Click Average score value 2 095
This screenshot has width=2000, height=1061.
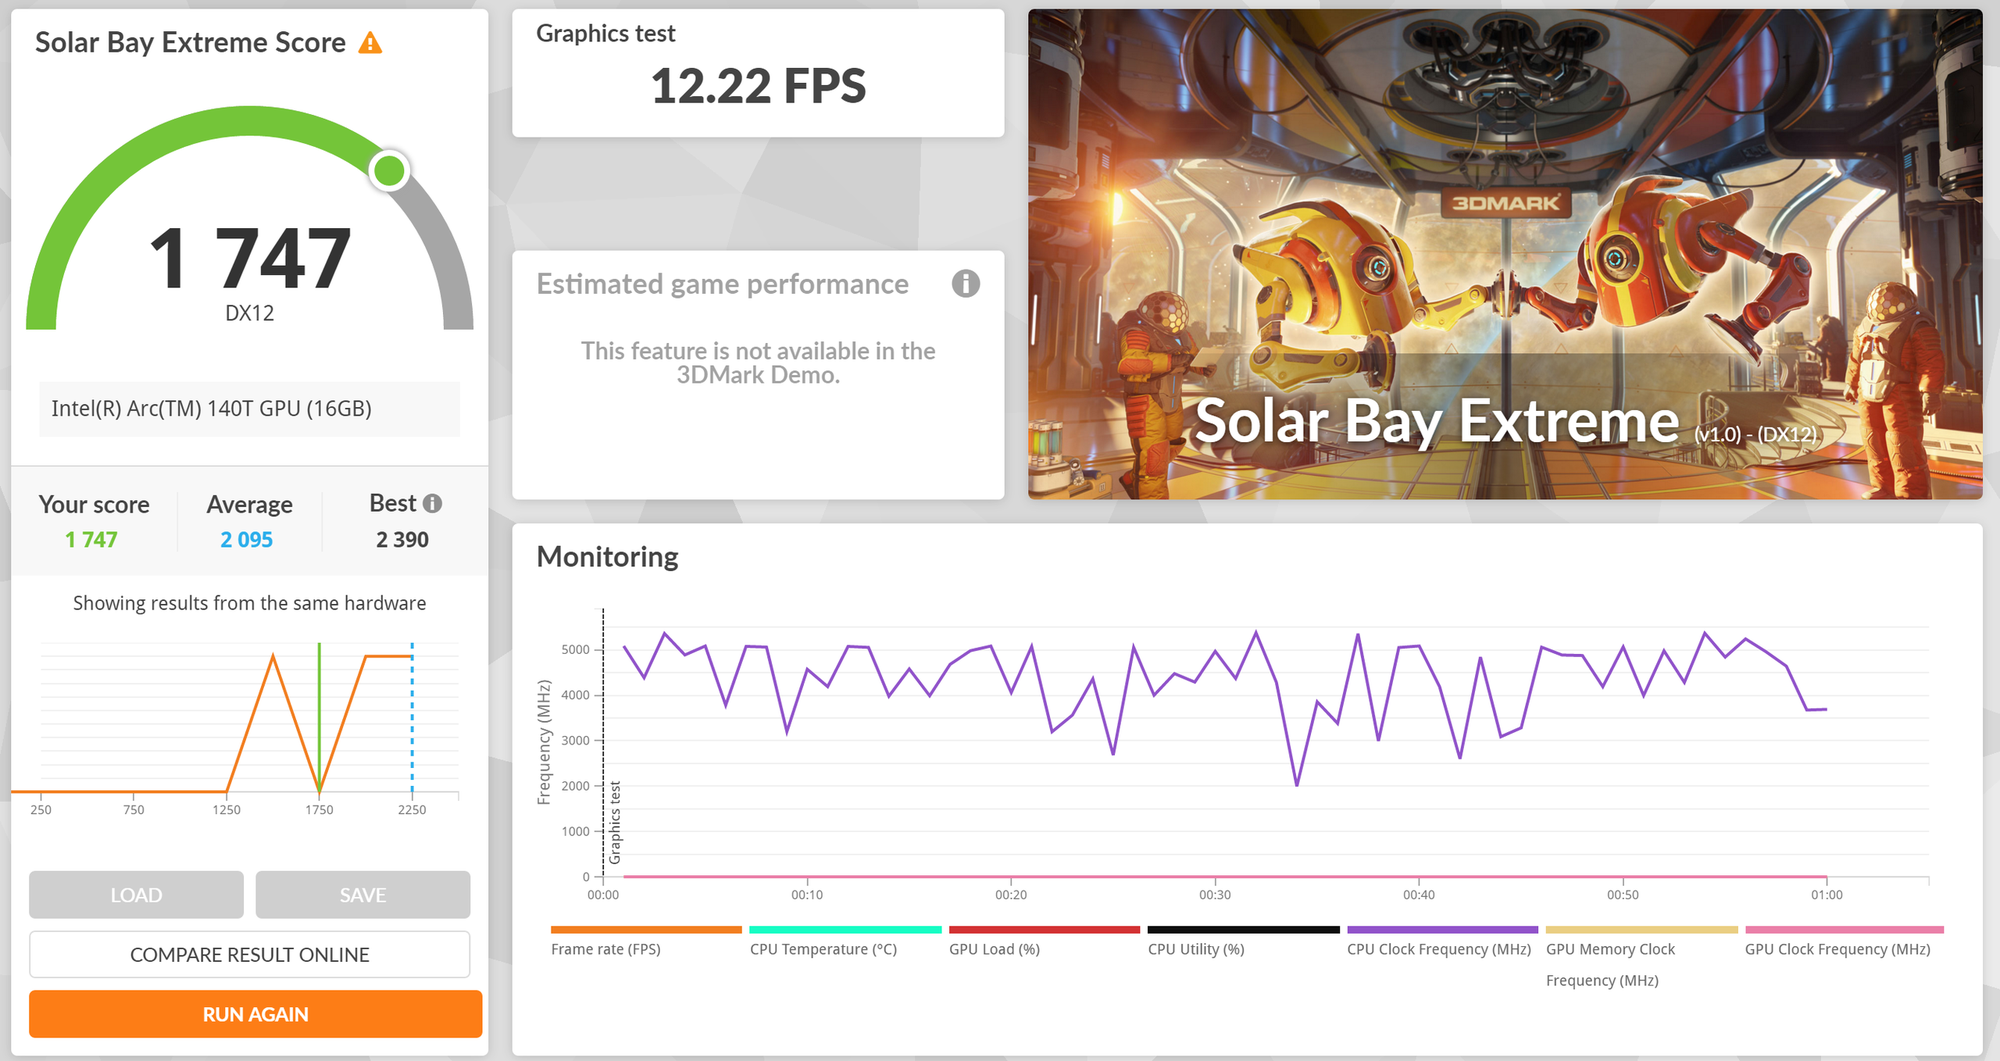tap(246, 540)
